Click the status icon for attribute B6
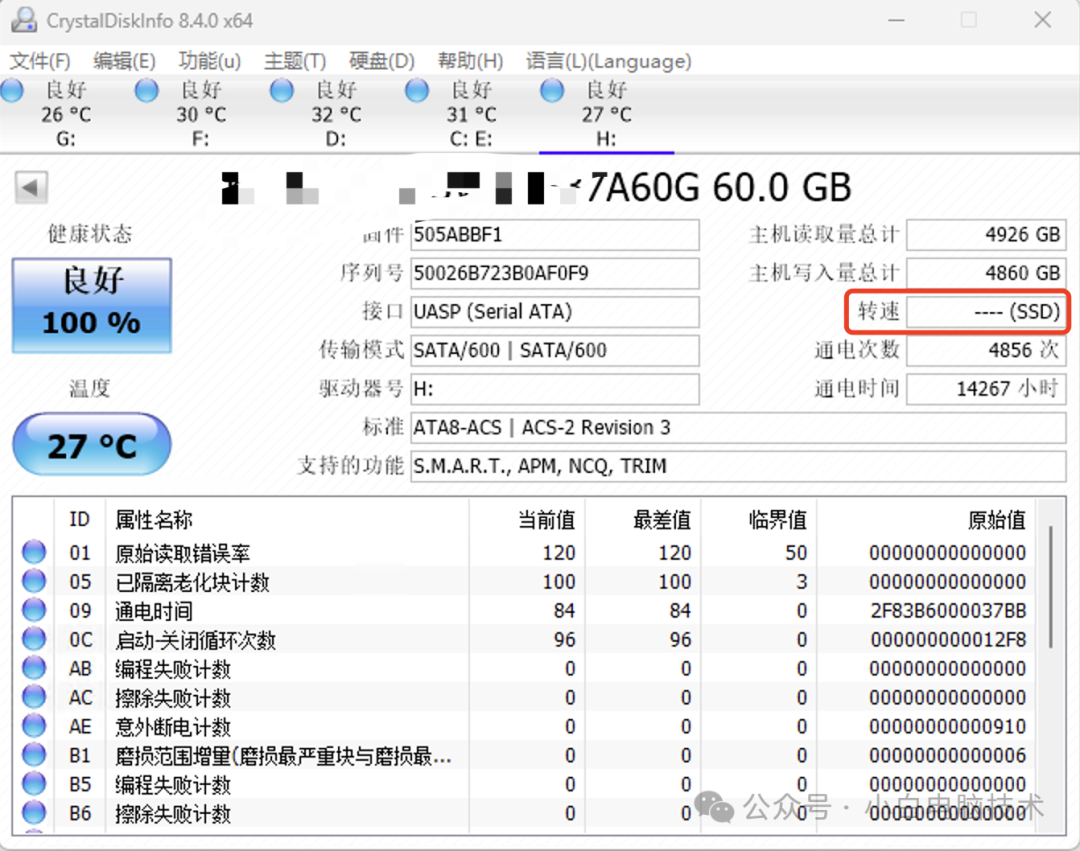 click(x=34, y=812)
